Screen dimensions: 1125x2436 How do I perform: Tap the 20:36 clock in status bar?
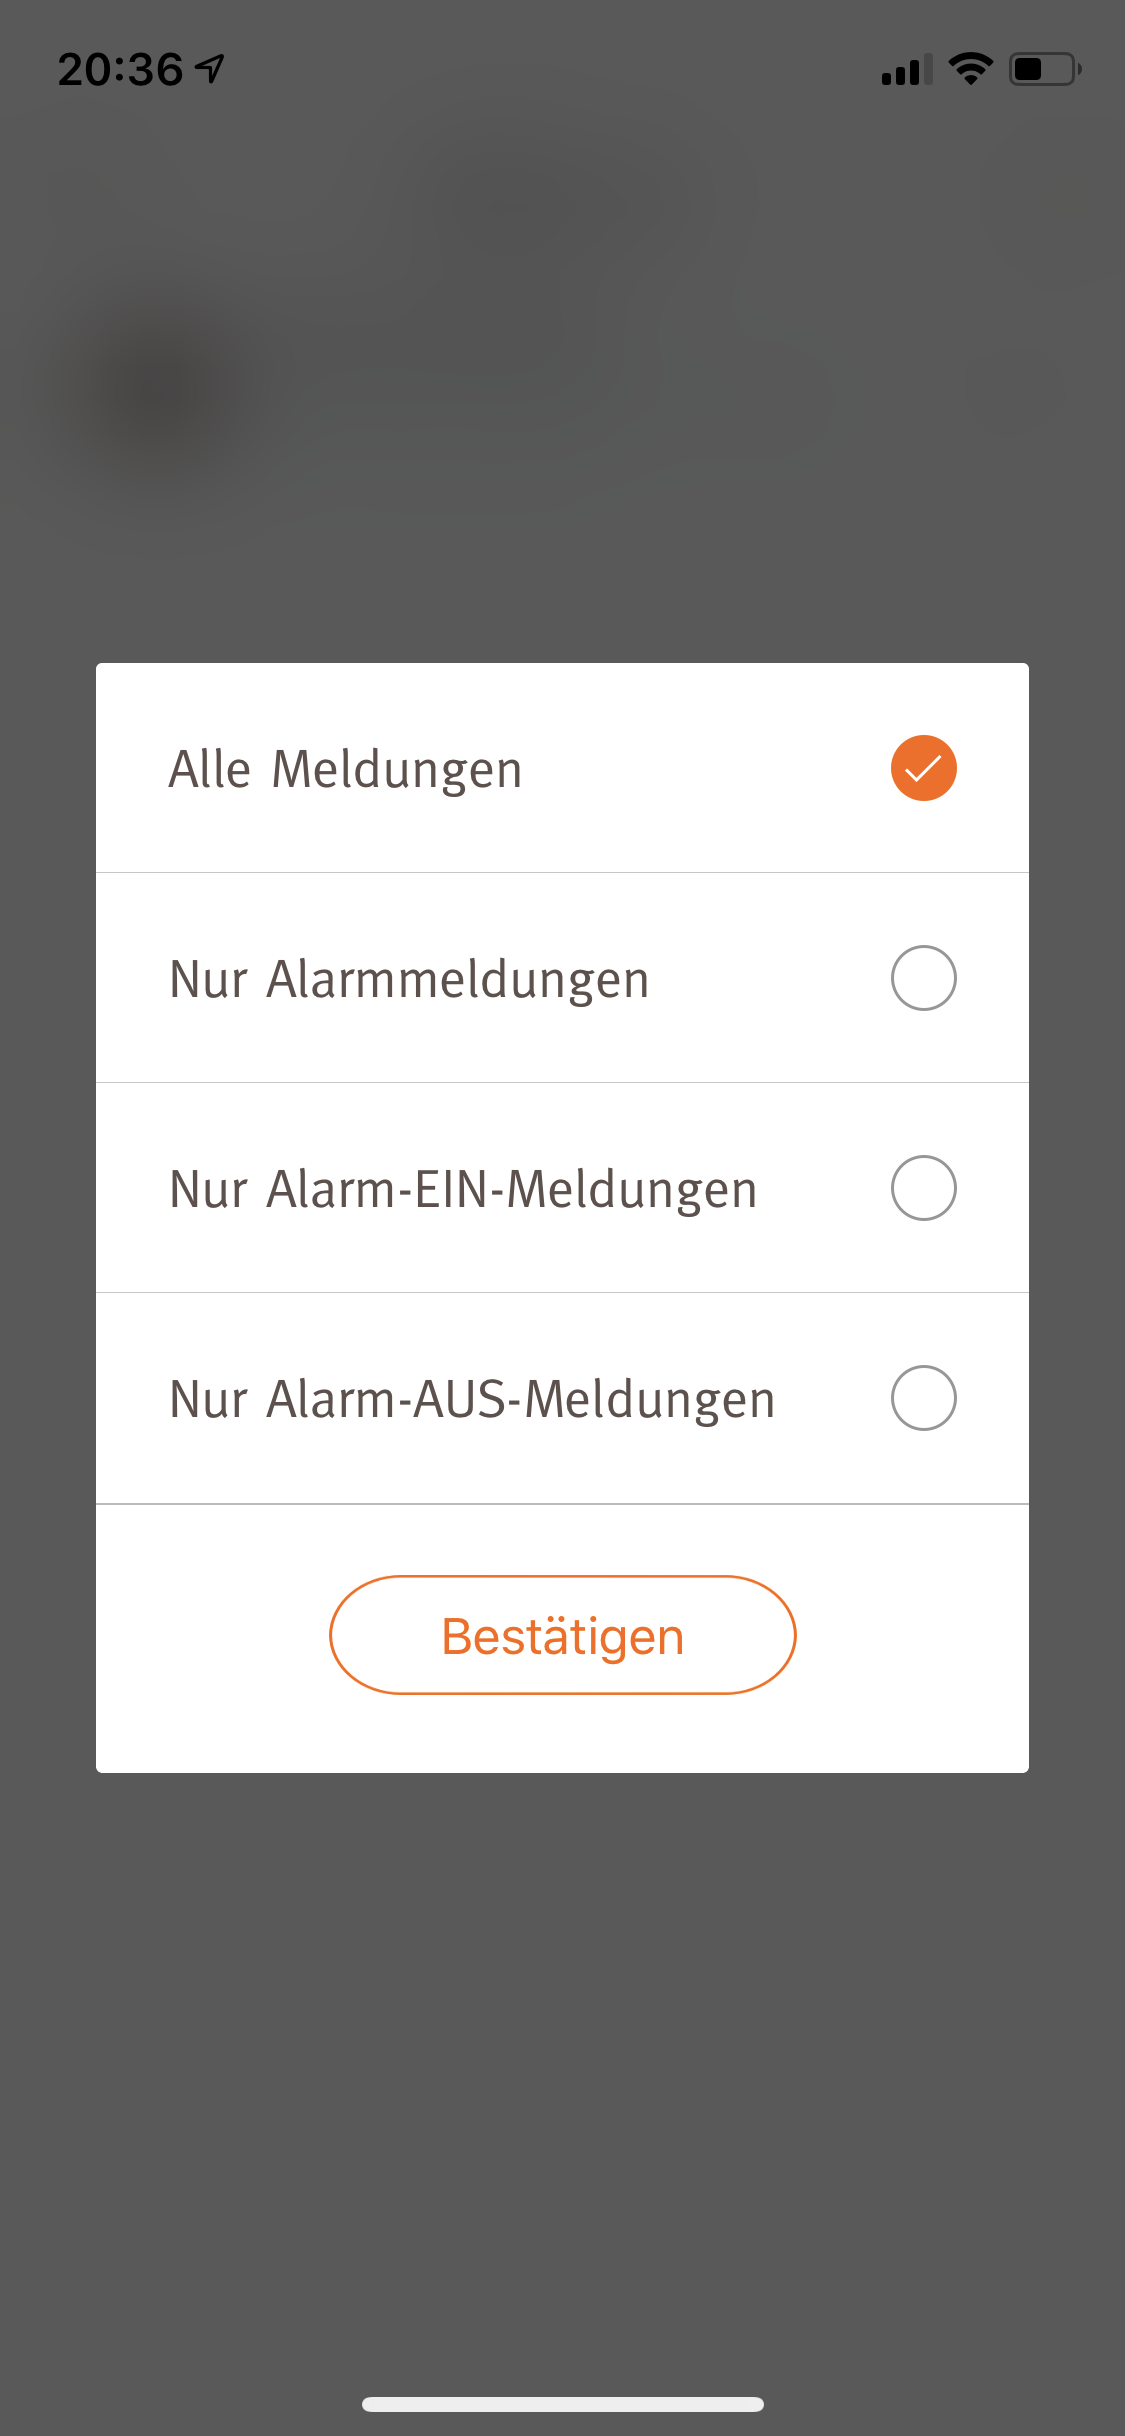pos(120,70)
